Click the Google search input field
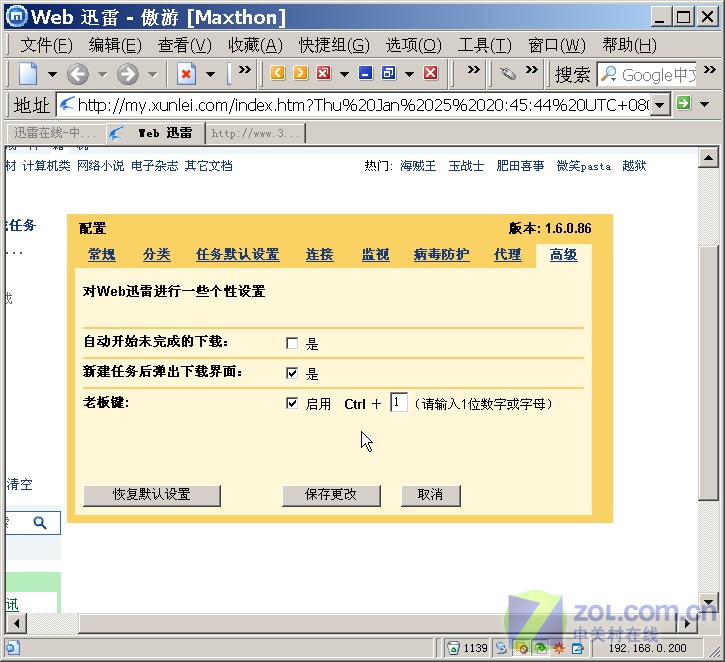The height and width of the screenshot is (662, 725). pyautogui.click(x=647, y=75)
